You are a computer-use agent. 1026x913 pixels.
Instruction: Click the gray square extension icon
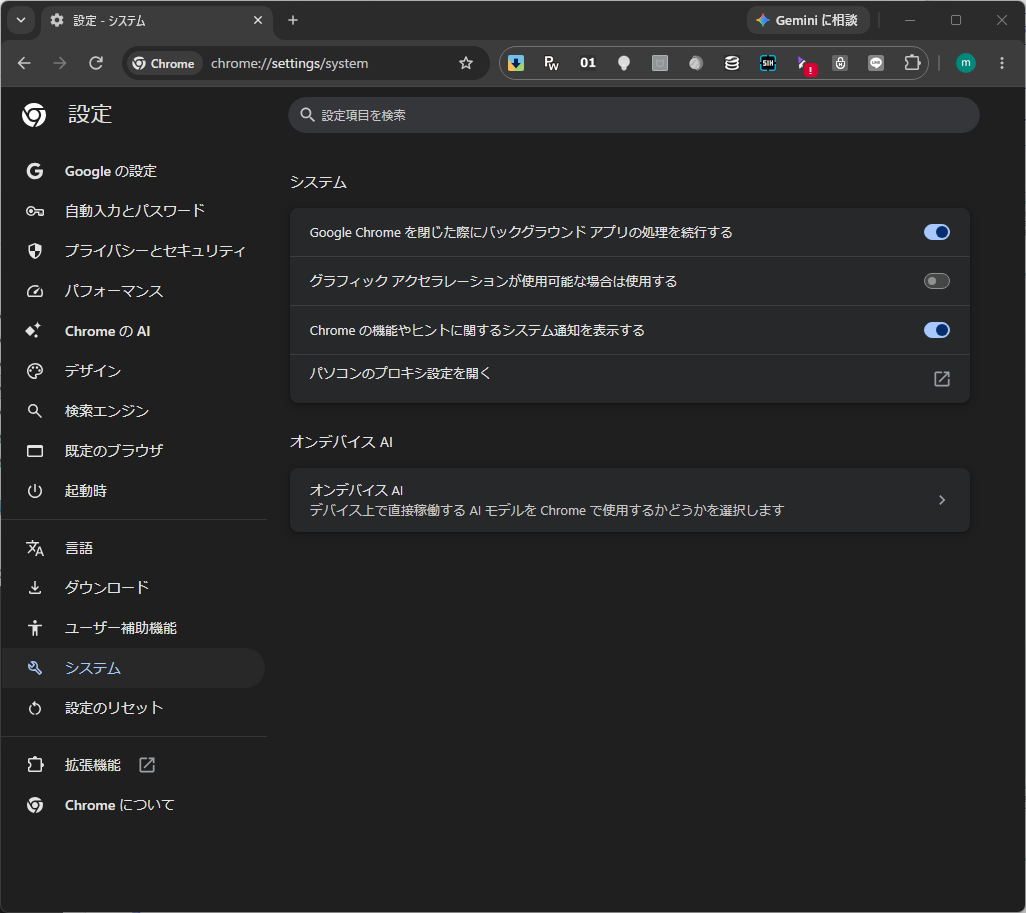[660, 63]
